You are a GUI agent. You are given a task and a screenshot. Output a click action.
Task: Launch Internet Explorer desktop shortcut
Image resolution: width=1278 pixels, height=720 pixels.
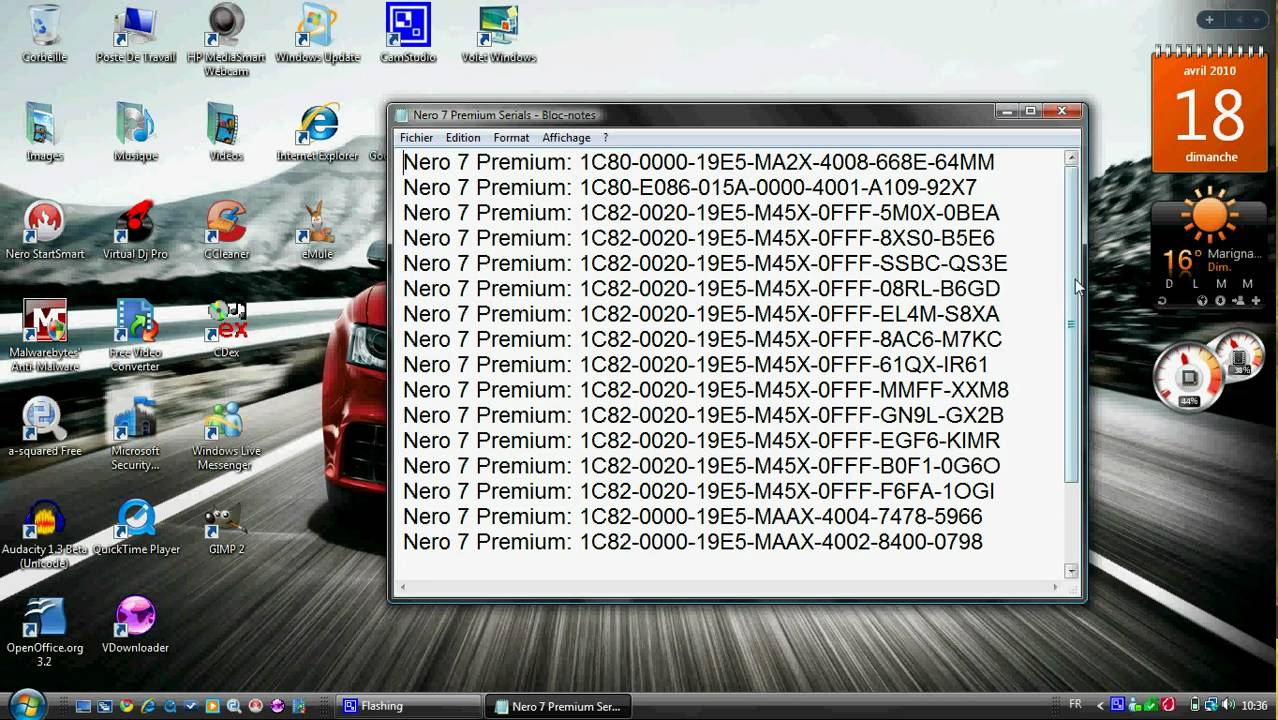click(x=317, y=132)
